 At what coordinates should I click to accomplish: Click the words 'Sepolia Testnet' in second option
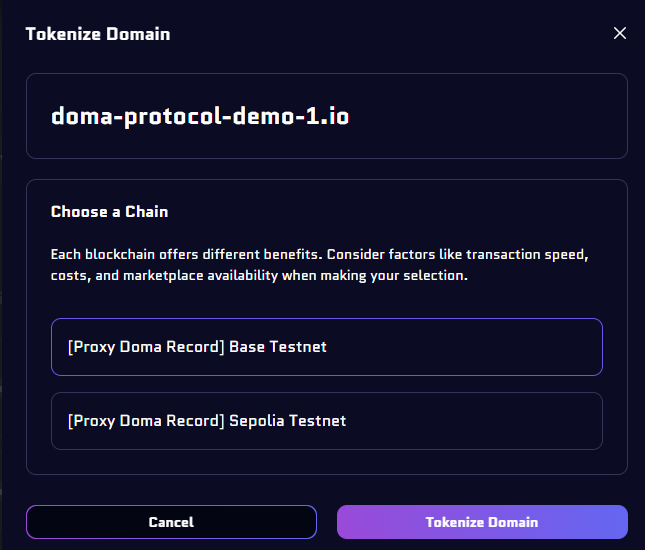click(288, 421)
